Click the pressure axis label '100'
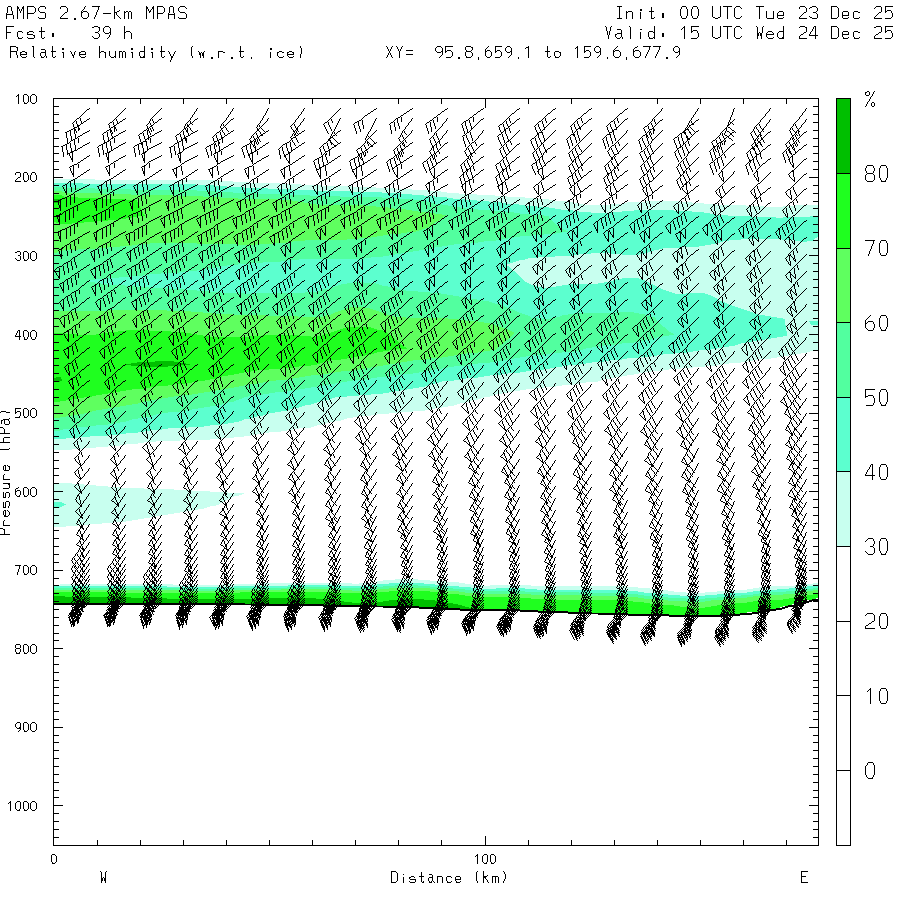900x900 pixels. [x=26, y=99]
